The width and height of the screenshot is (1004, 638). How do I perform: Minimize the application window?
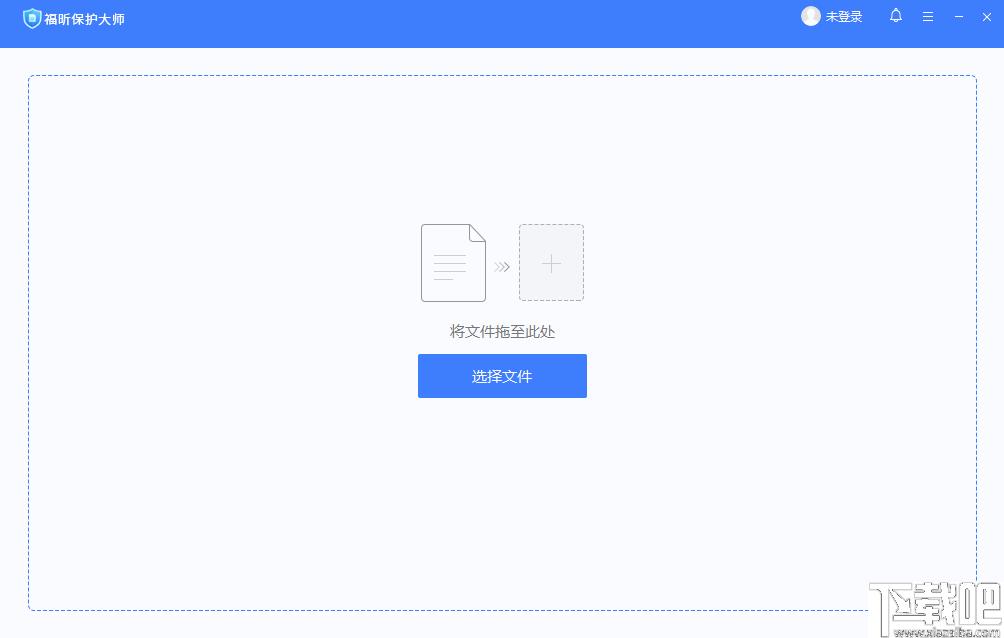(x=959, y=17)
